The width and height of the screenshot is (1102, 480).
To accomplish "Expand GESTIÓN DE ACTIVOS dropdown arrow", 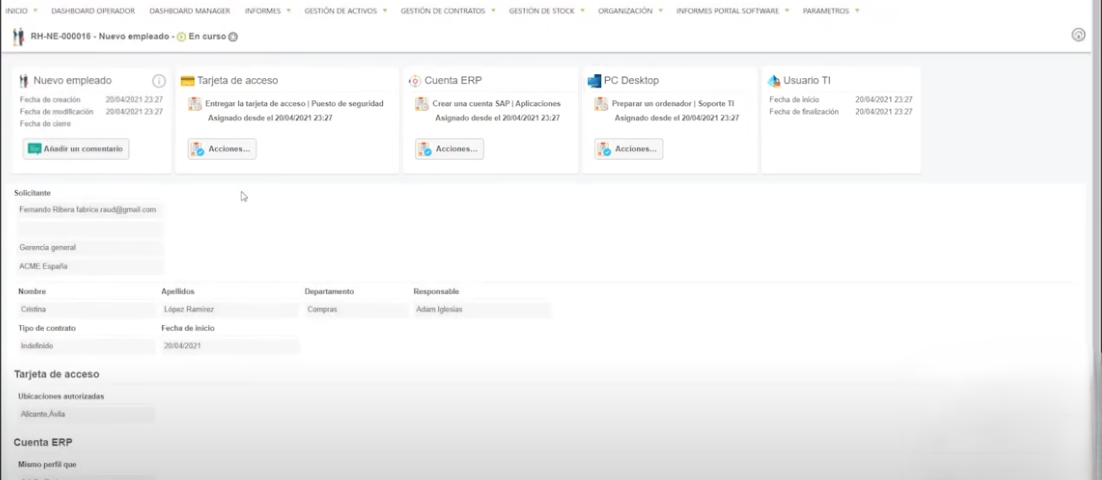I will 385,11.
